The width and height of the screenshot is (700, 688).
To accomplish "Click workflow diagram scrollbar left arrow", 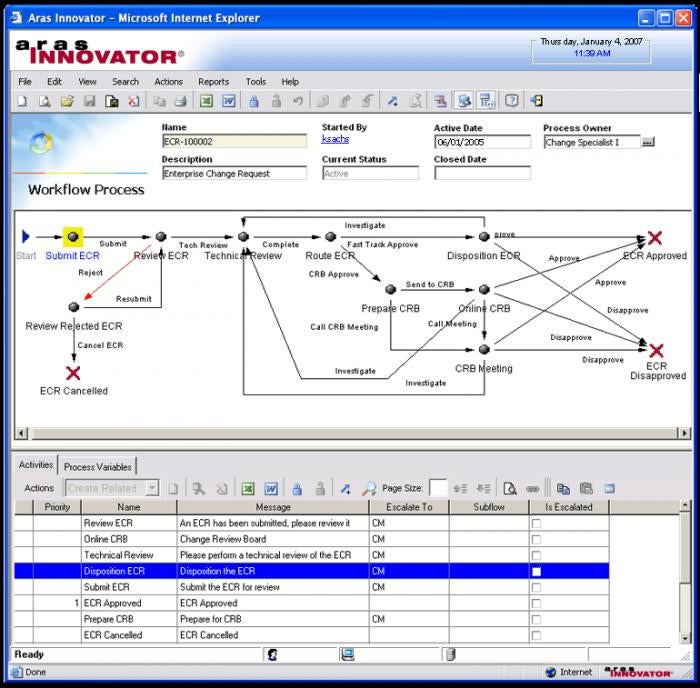I will point(21,433).
